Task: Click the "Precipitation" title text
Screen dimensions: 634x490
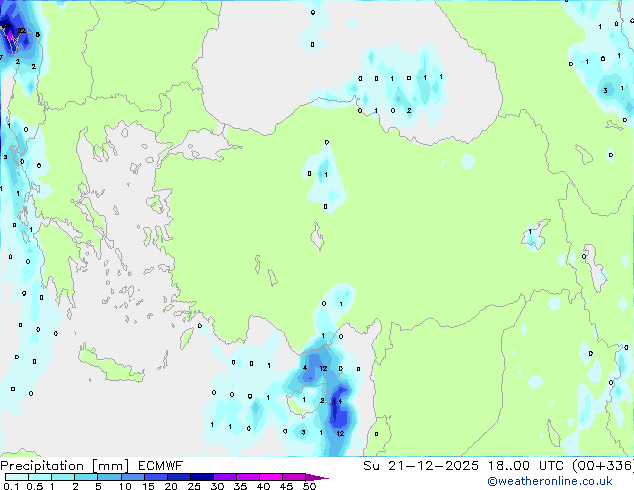Action: pyautogui.click(x=42, y=466)
